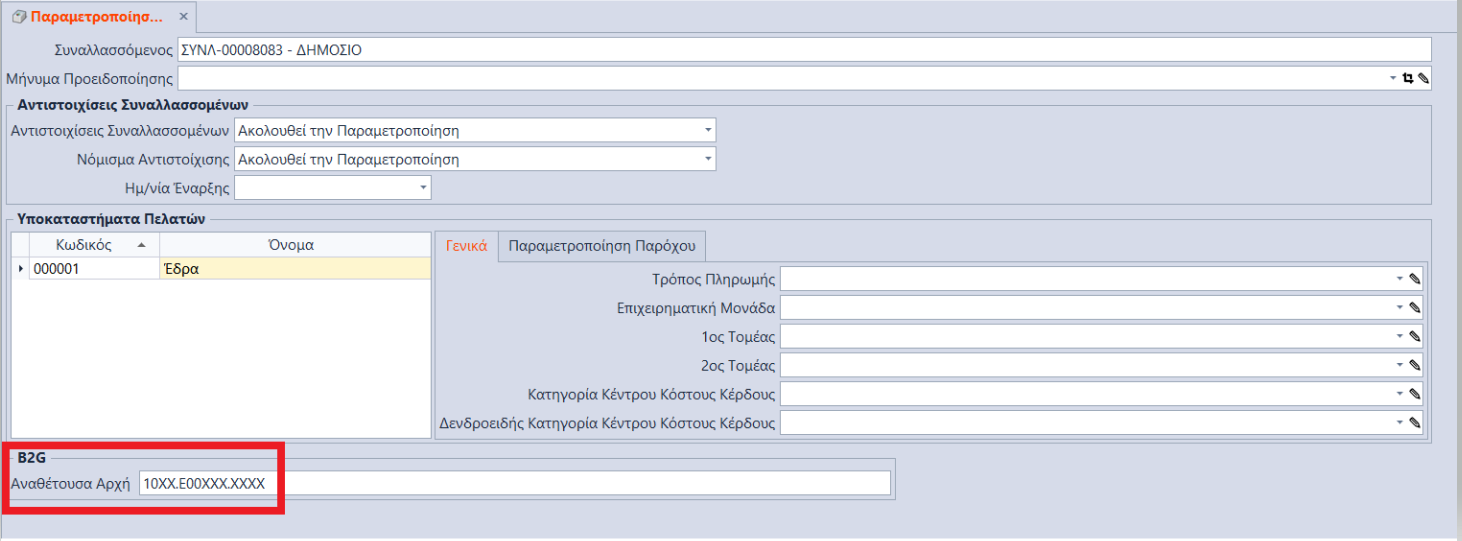Open the 2ος Τομέας pencil editor
1462x541 pixels.
pos(1414,366)
